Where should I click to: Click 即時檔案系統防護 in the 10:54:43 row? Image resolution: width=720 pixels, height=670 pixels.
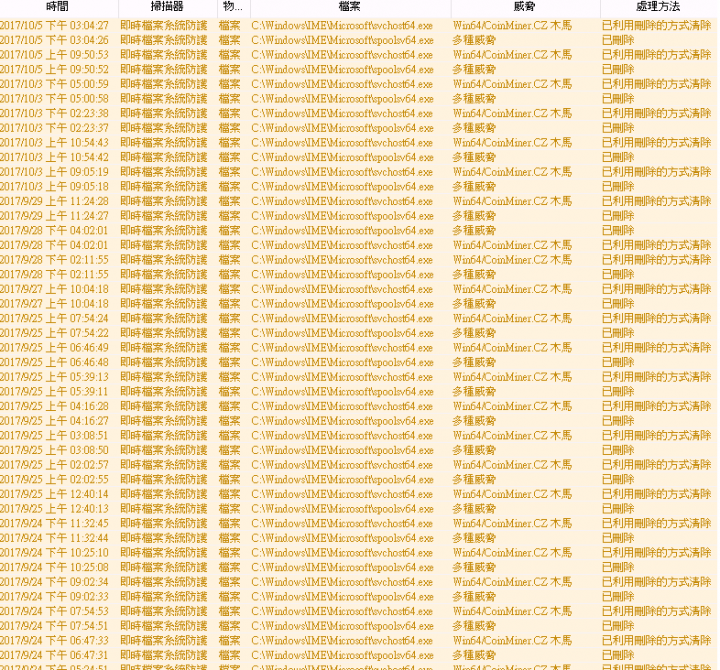[x=163, y=143]
